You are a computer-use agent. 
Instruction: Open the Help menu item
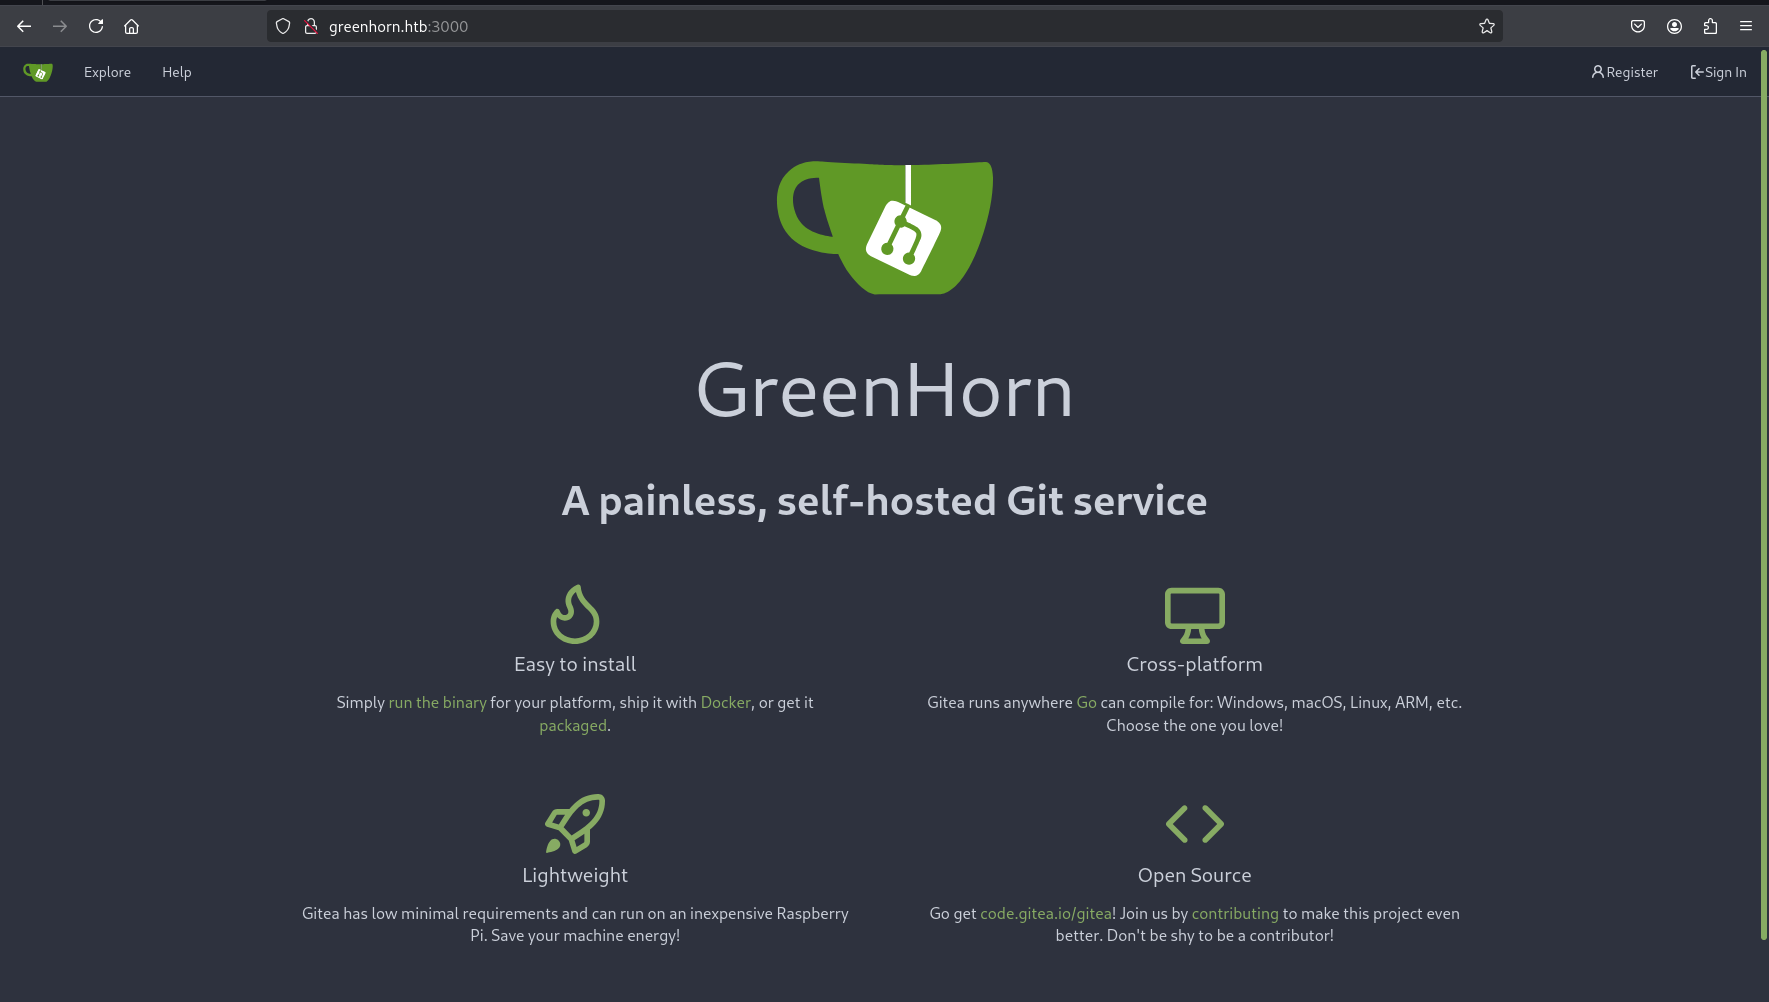tap(176, 72)
